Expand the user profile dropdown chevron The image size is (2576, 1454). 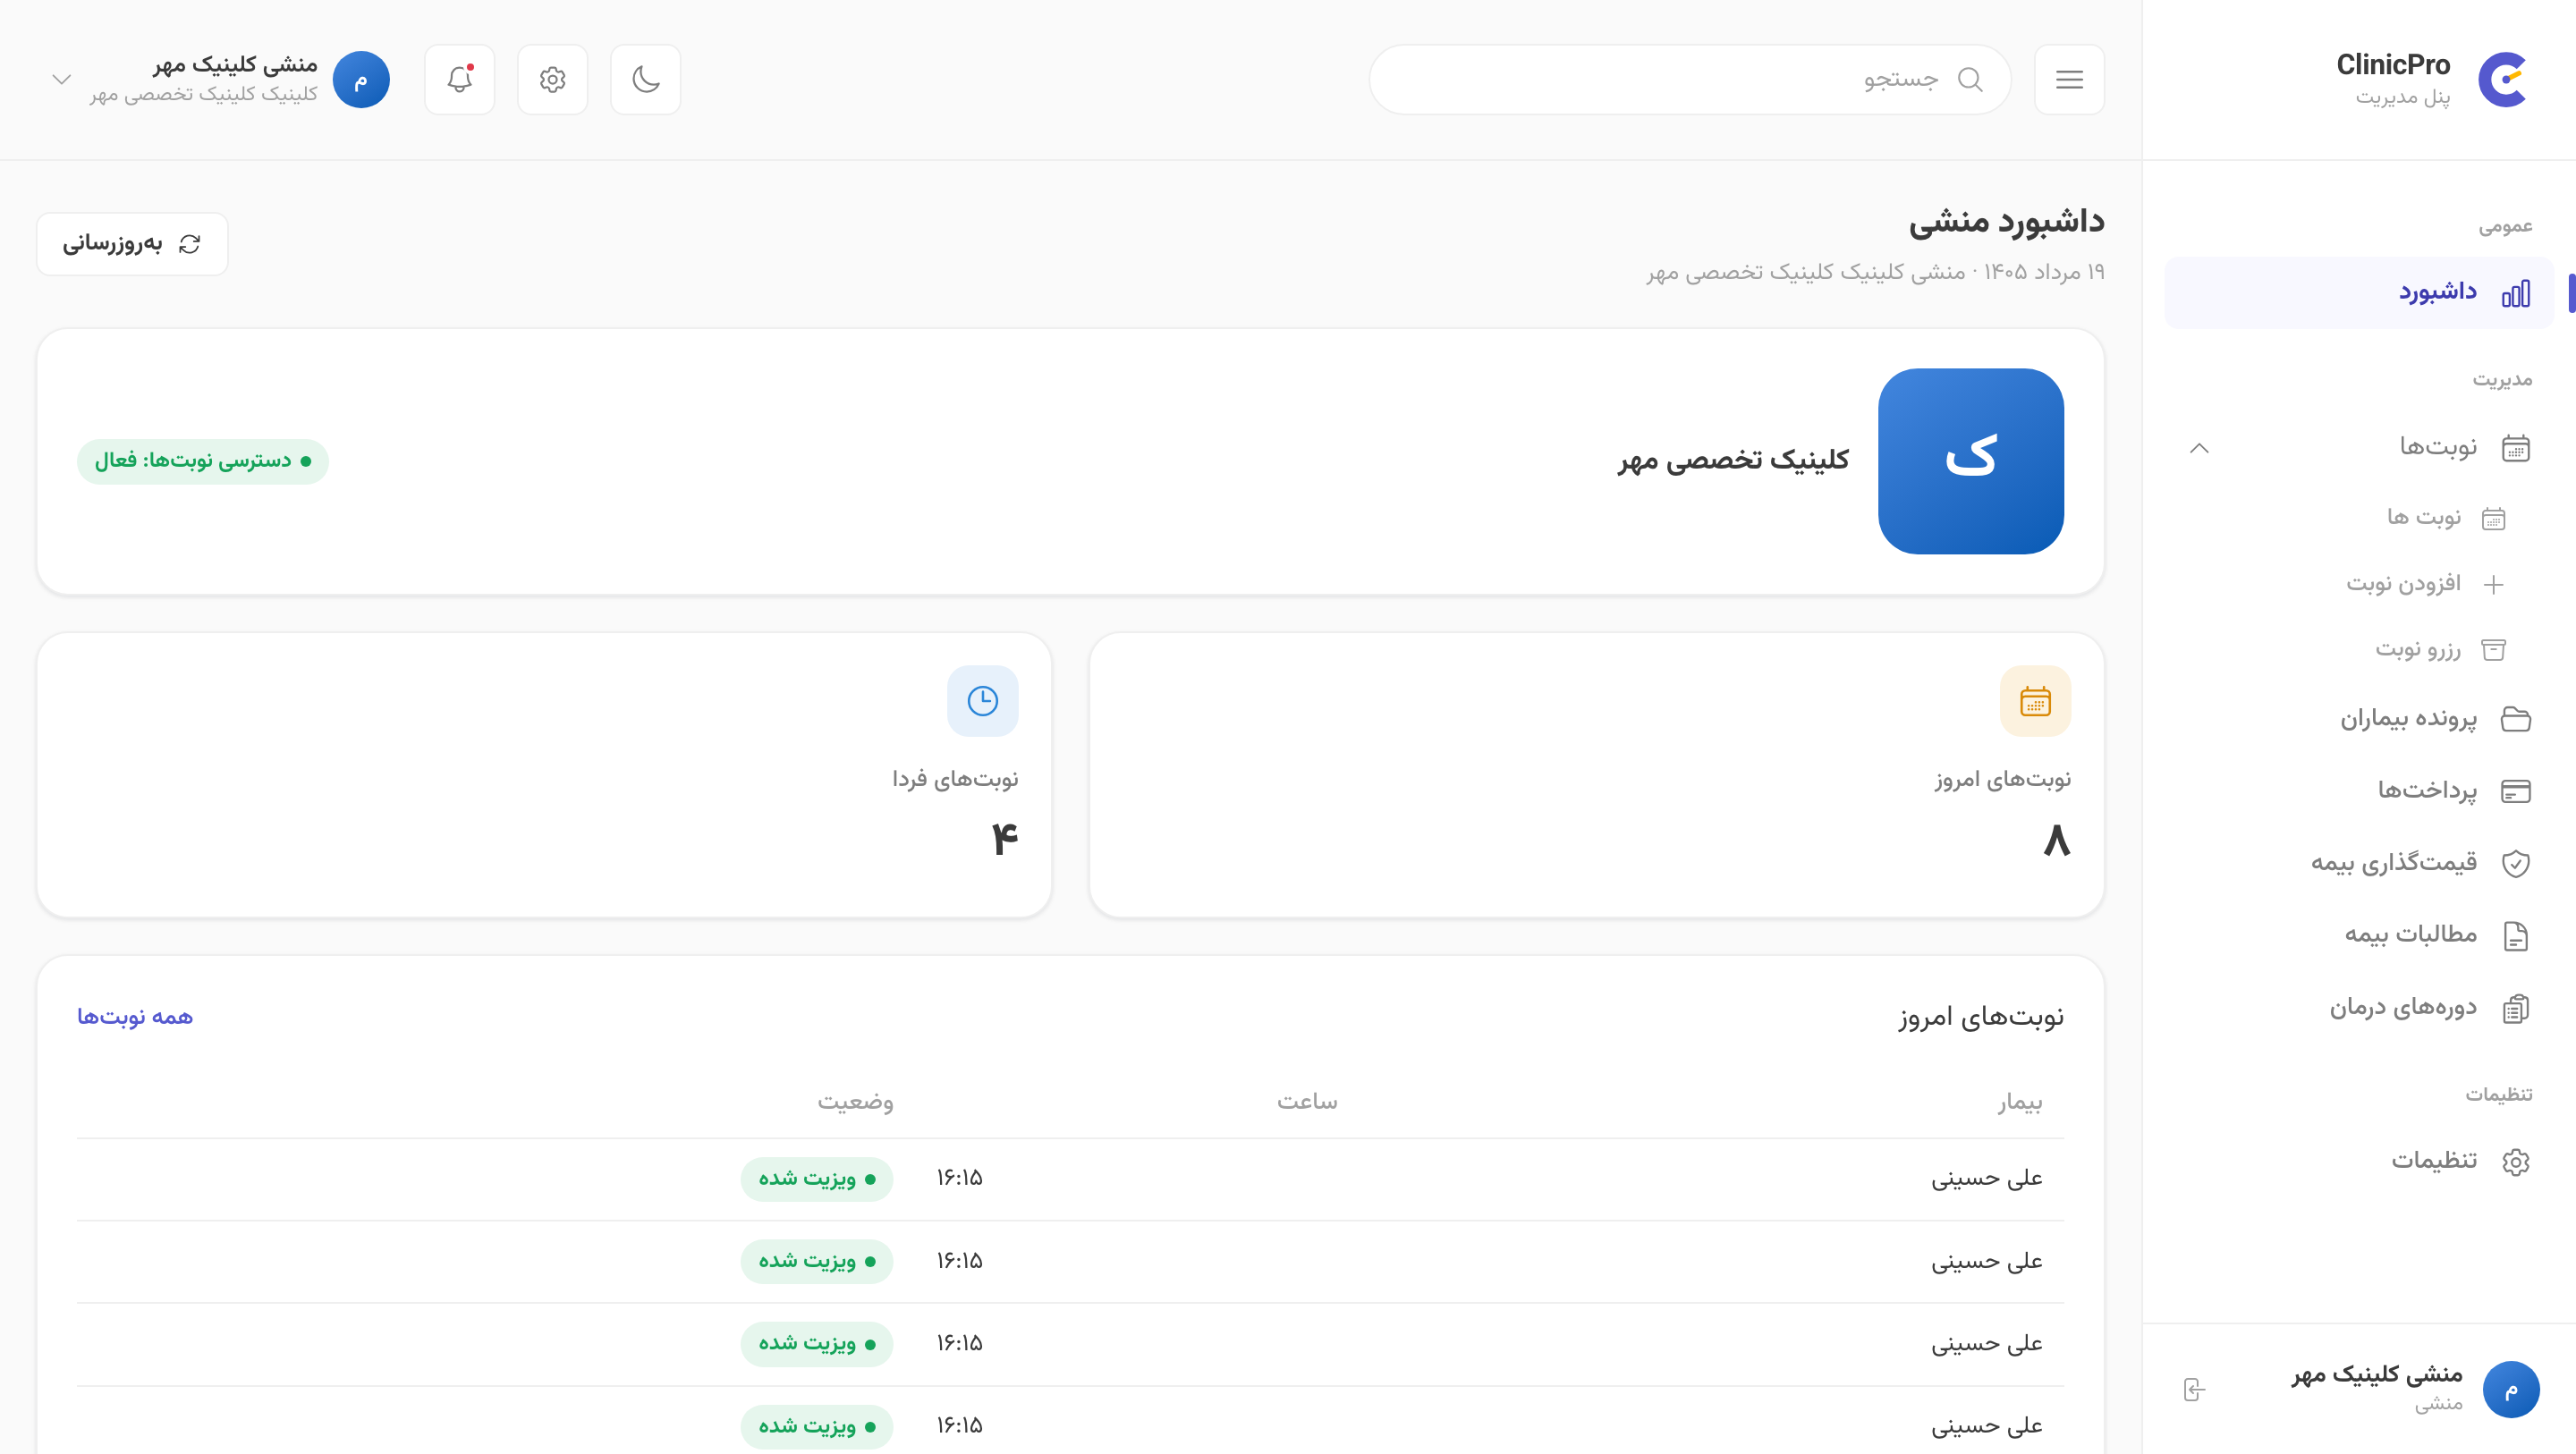click(x=61, y=79)
